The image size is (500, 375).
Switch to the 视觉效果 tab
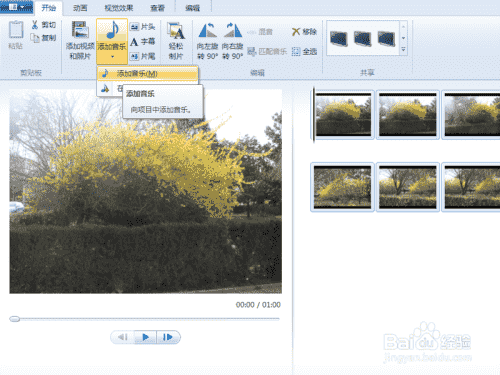click(119, 8)
